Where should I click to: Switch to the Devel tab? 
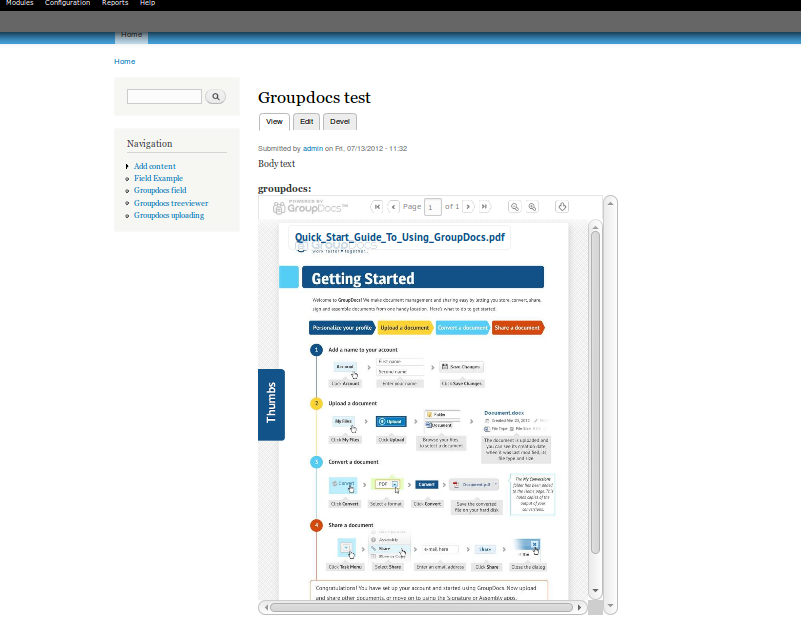(340, 122)
